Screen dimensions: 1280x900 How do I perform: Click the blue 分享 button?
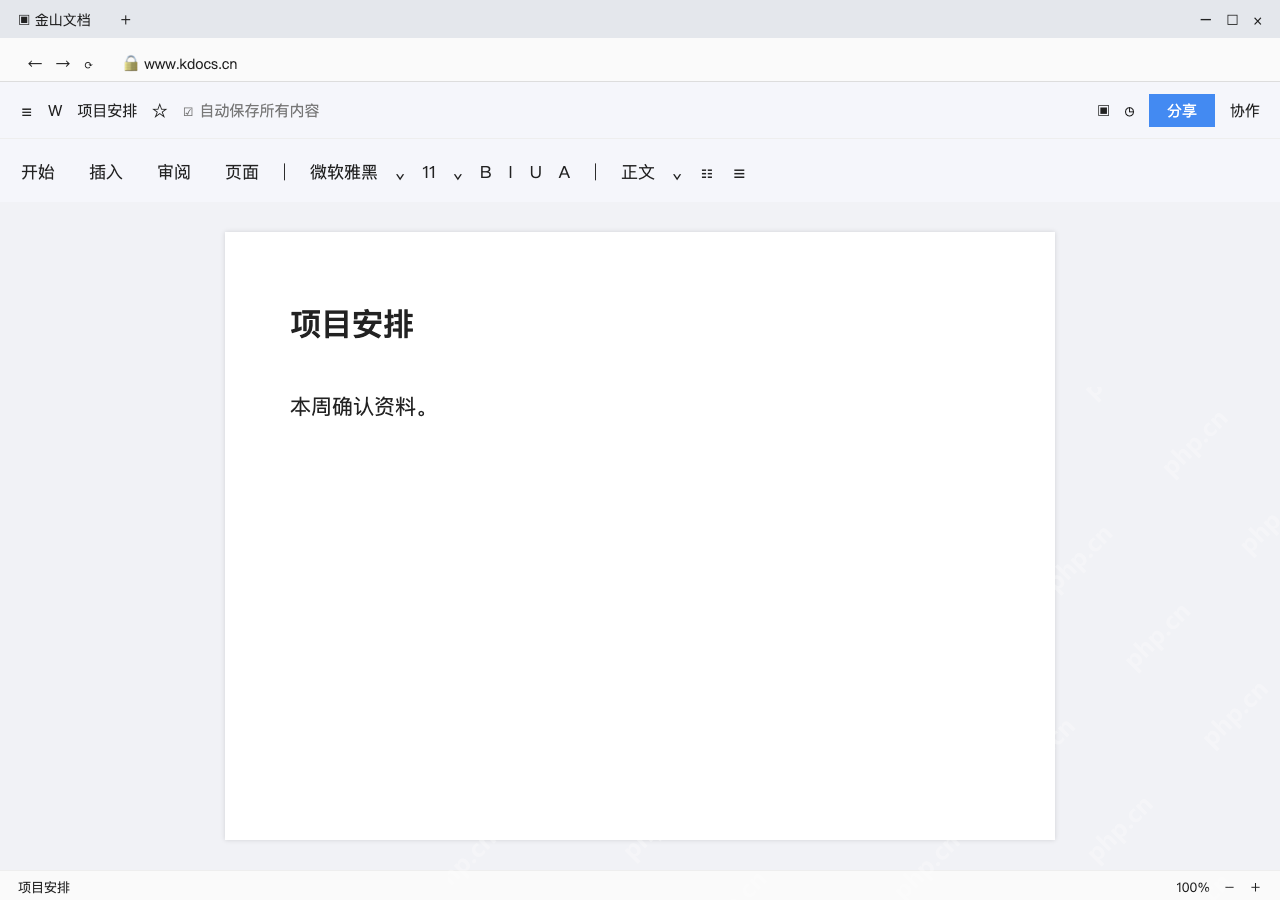point(1182,110)
